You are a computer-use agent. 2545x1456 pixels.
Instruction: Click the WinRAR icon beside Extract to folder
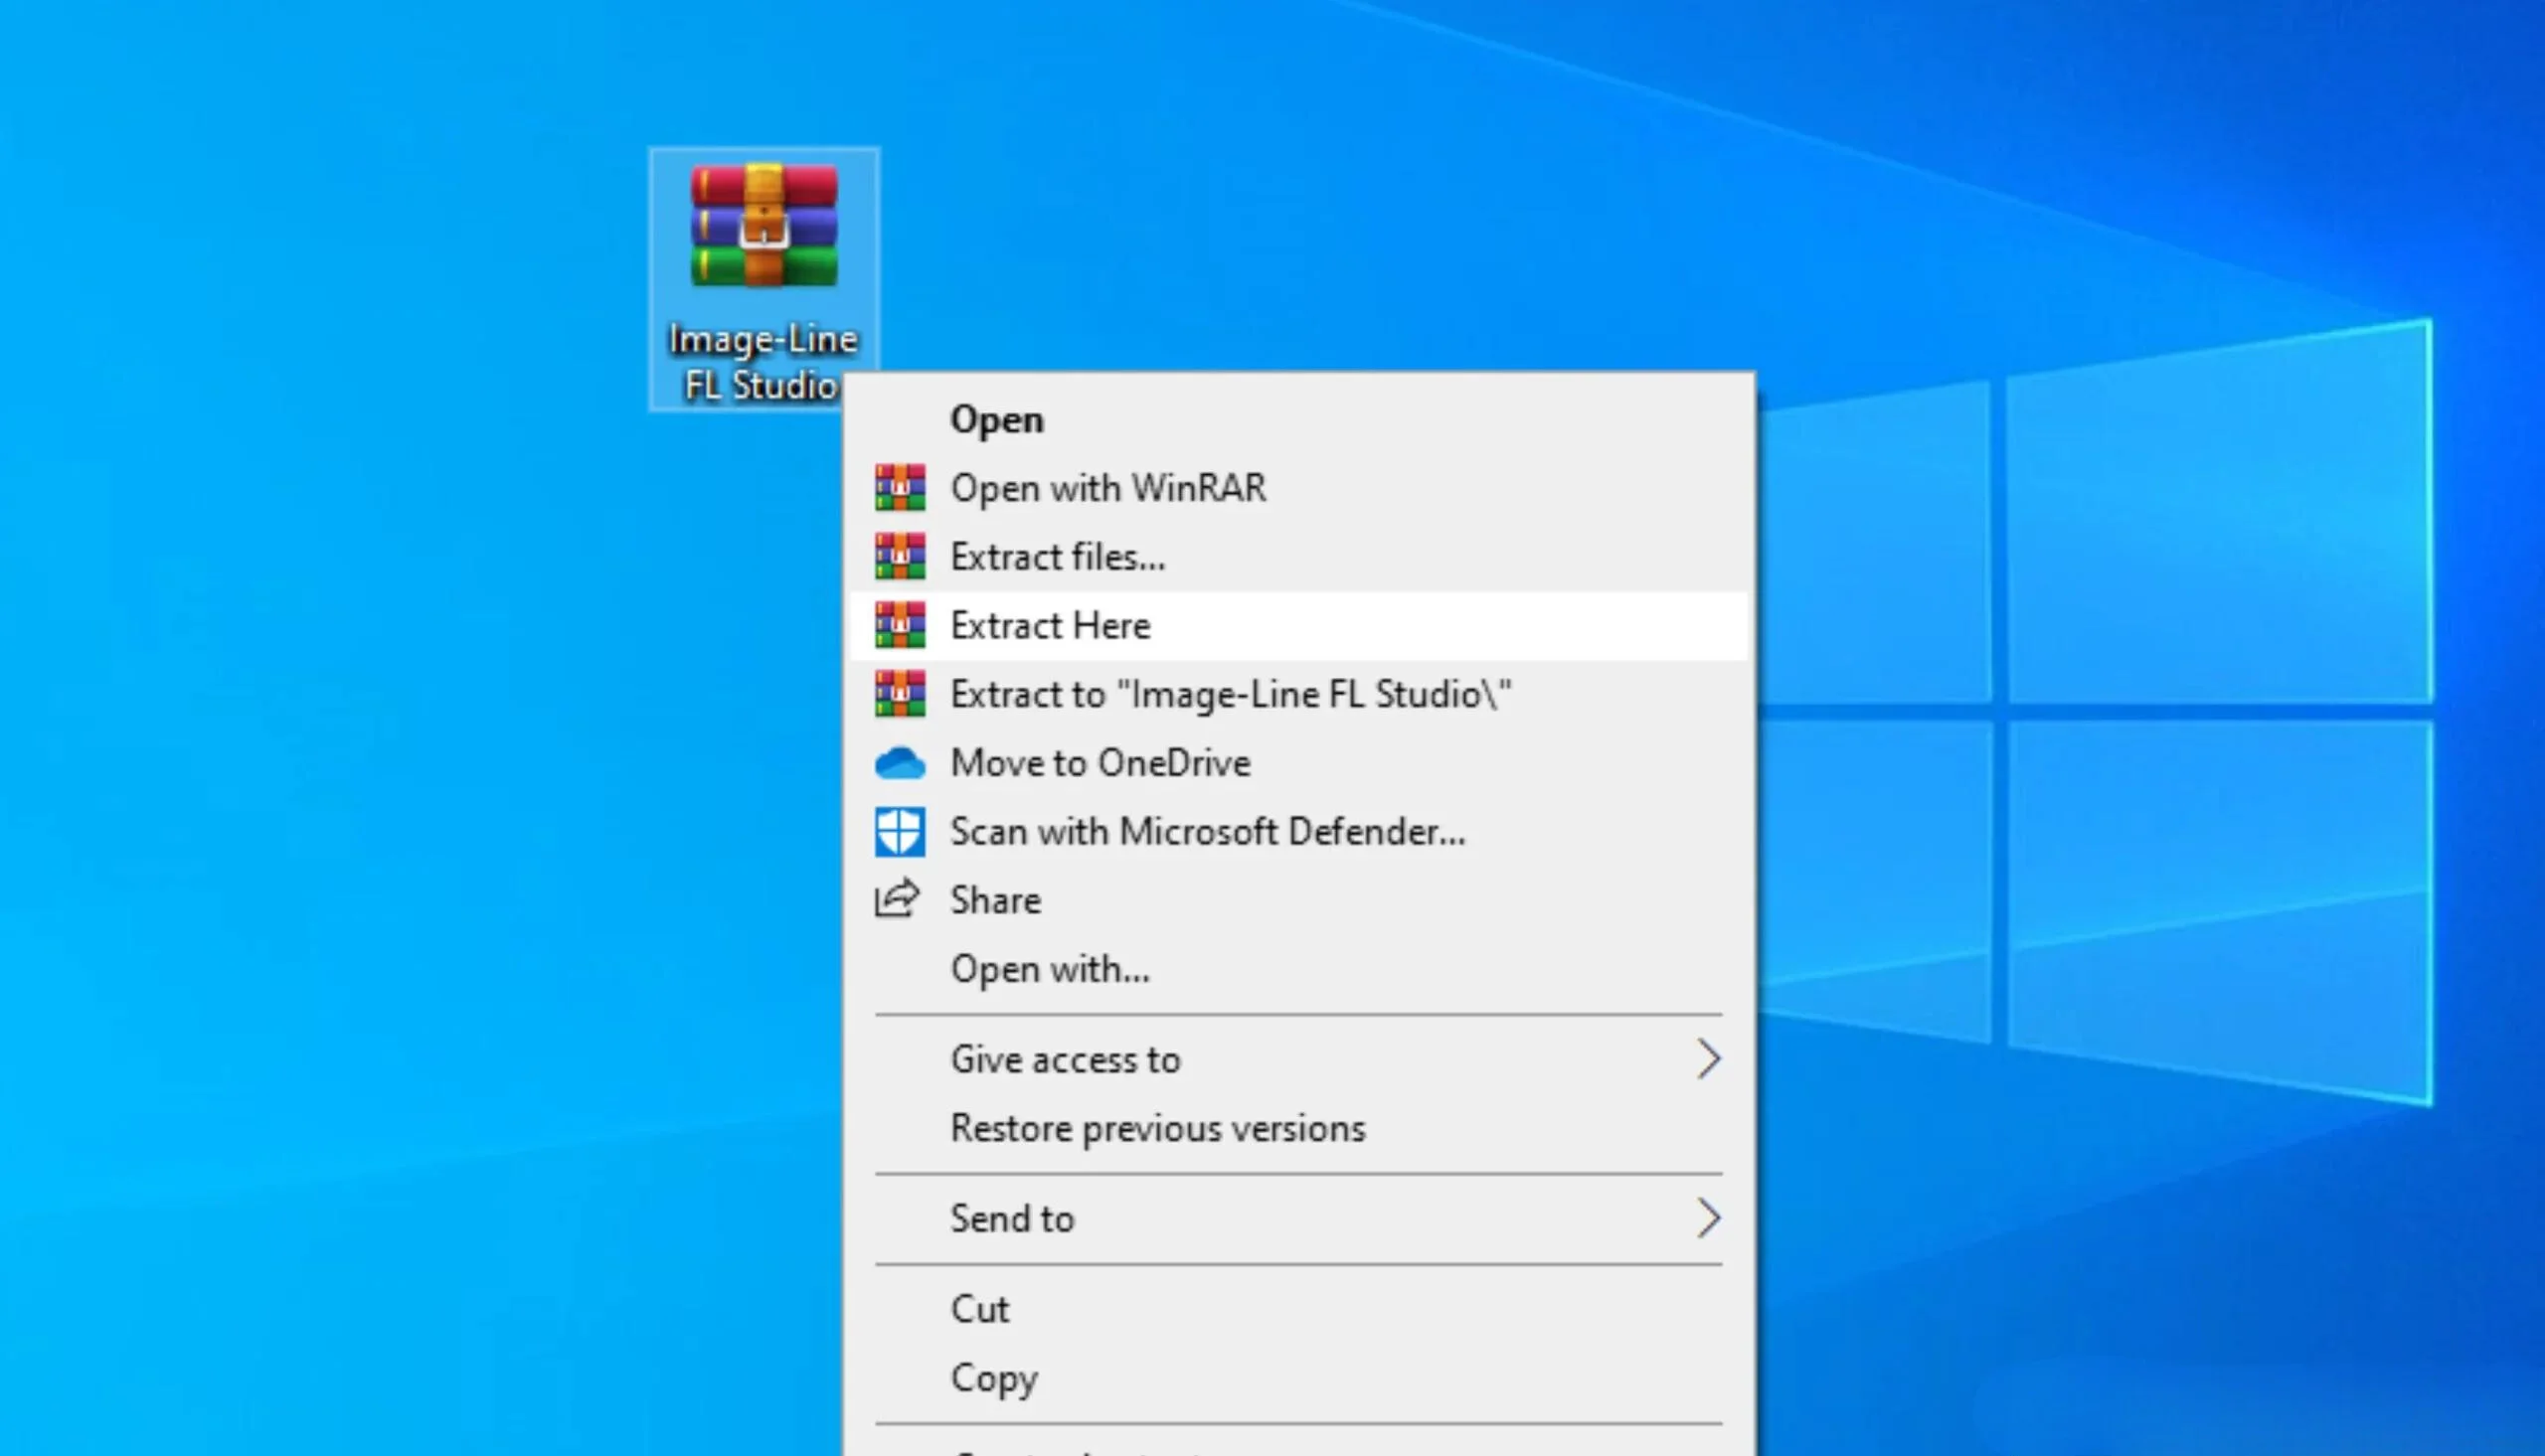tap(900, 694)
